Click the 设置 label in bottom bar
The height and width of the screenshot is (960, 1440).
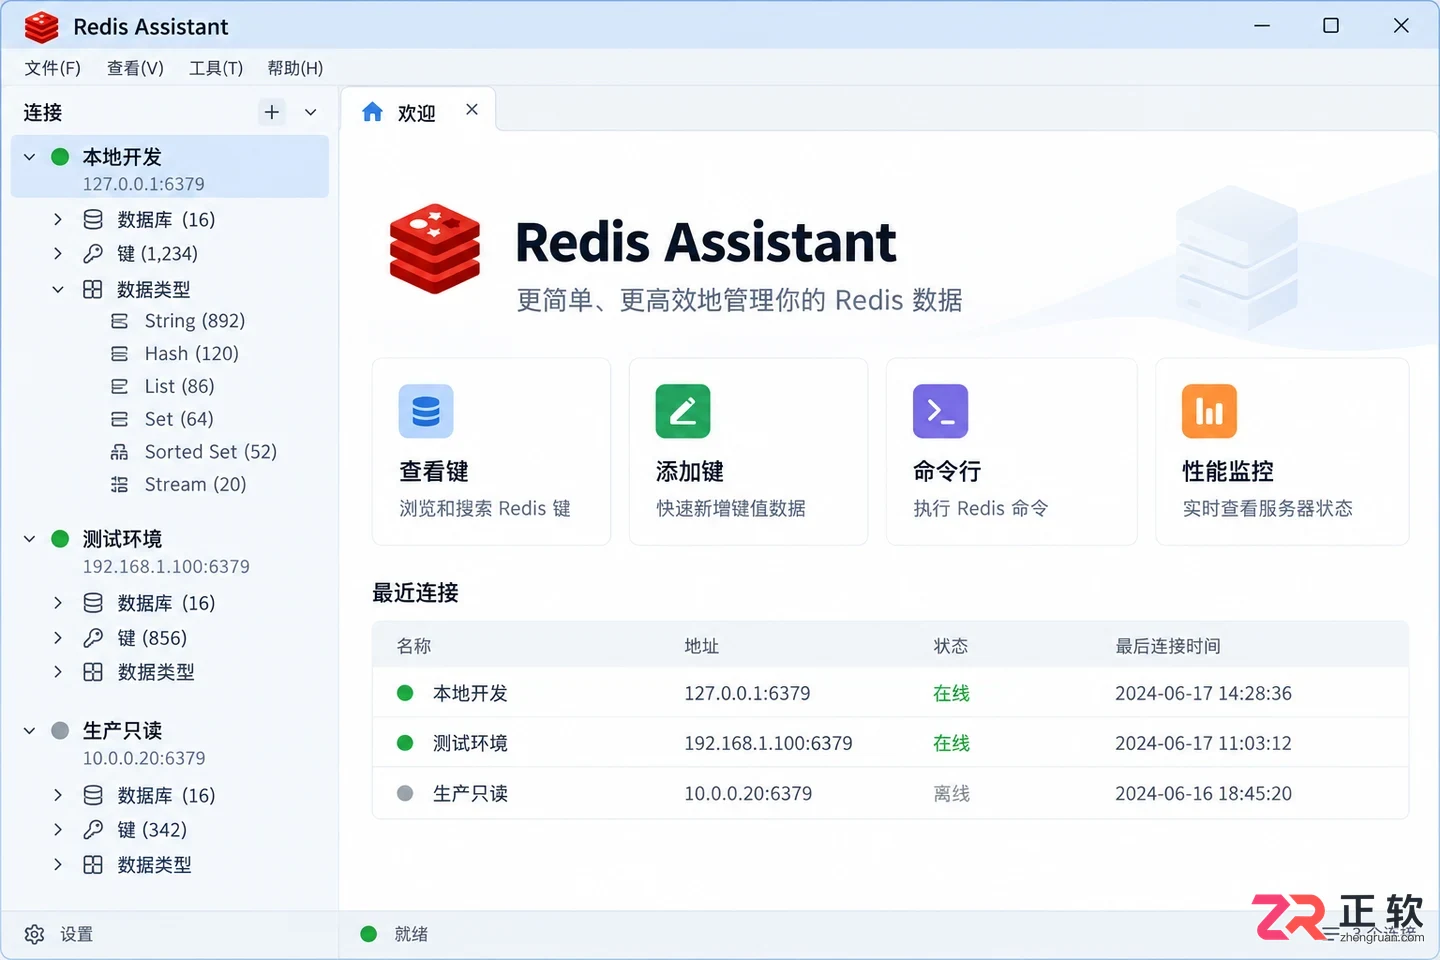77,934
